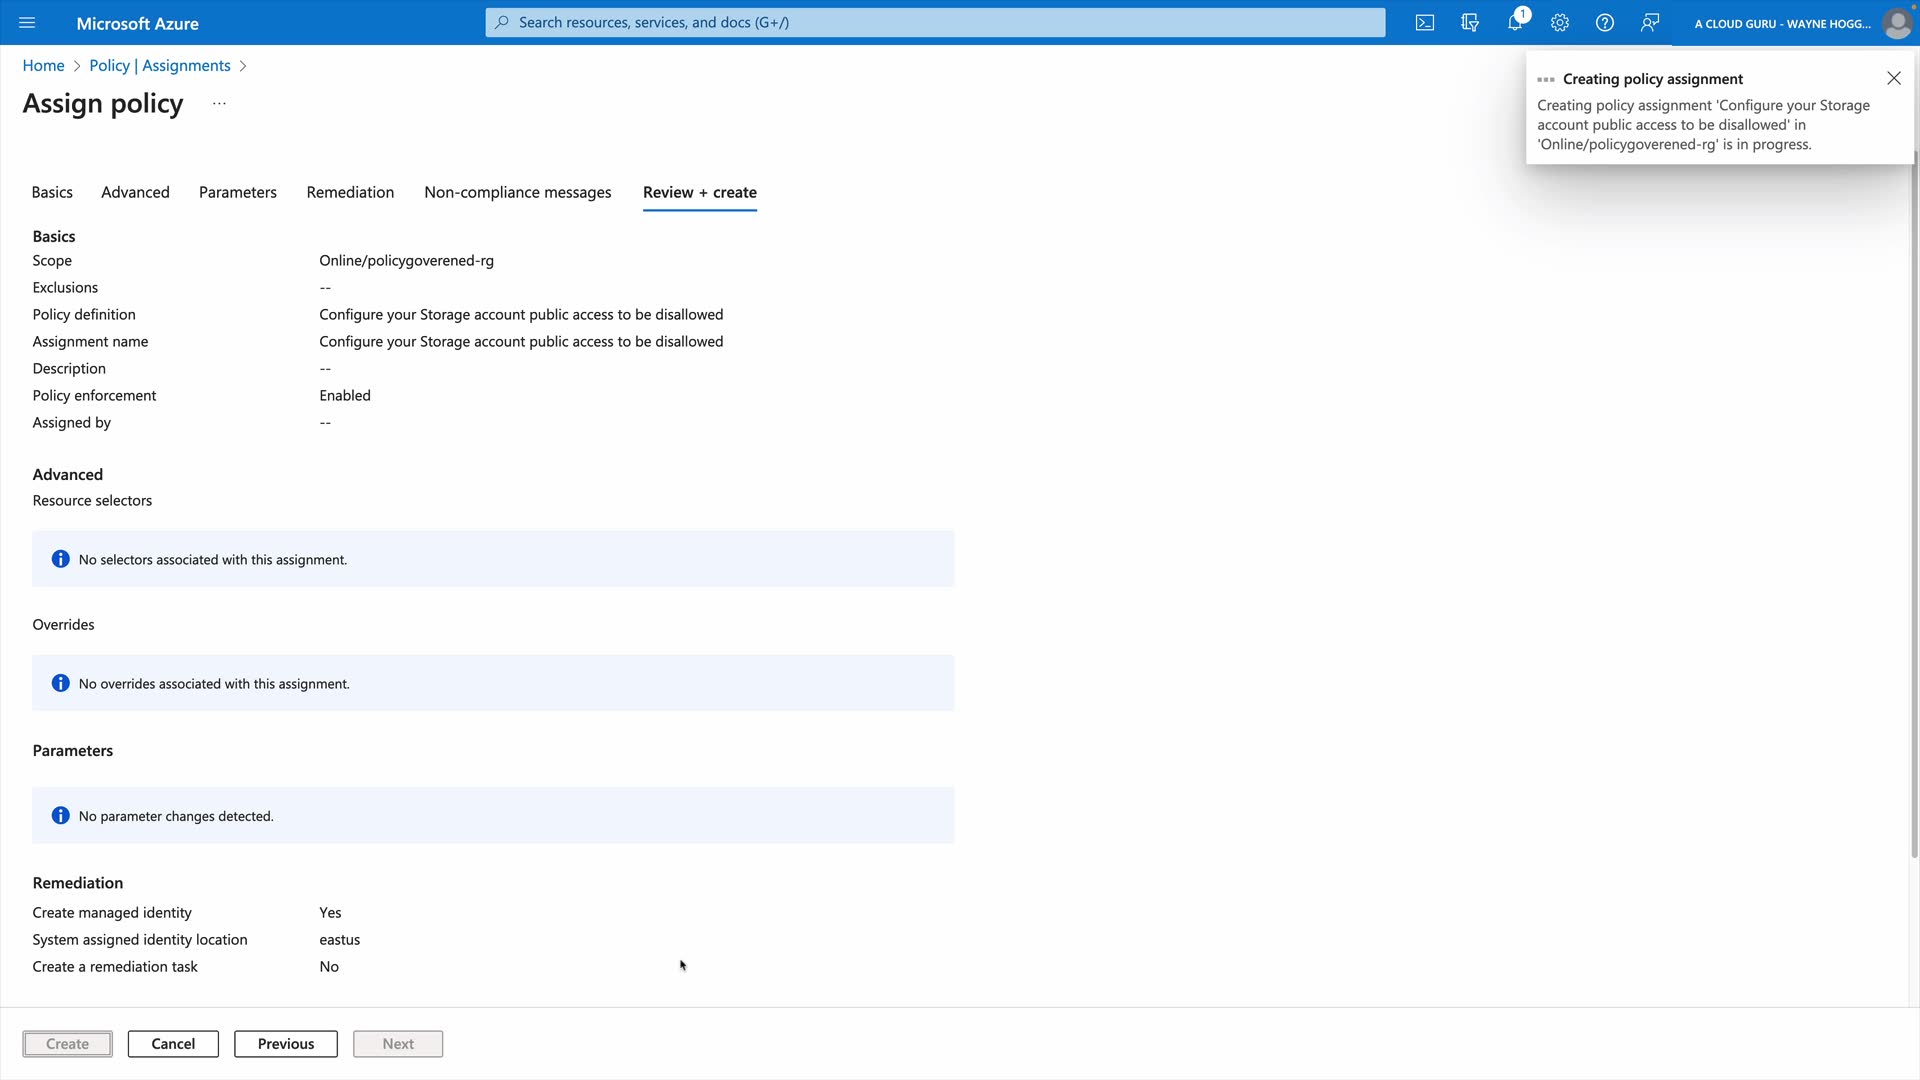Open Help and support question icon
This screenshot has width=1920, height=1080.
click(1605, 23)
